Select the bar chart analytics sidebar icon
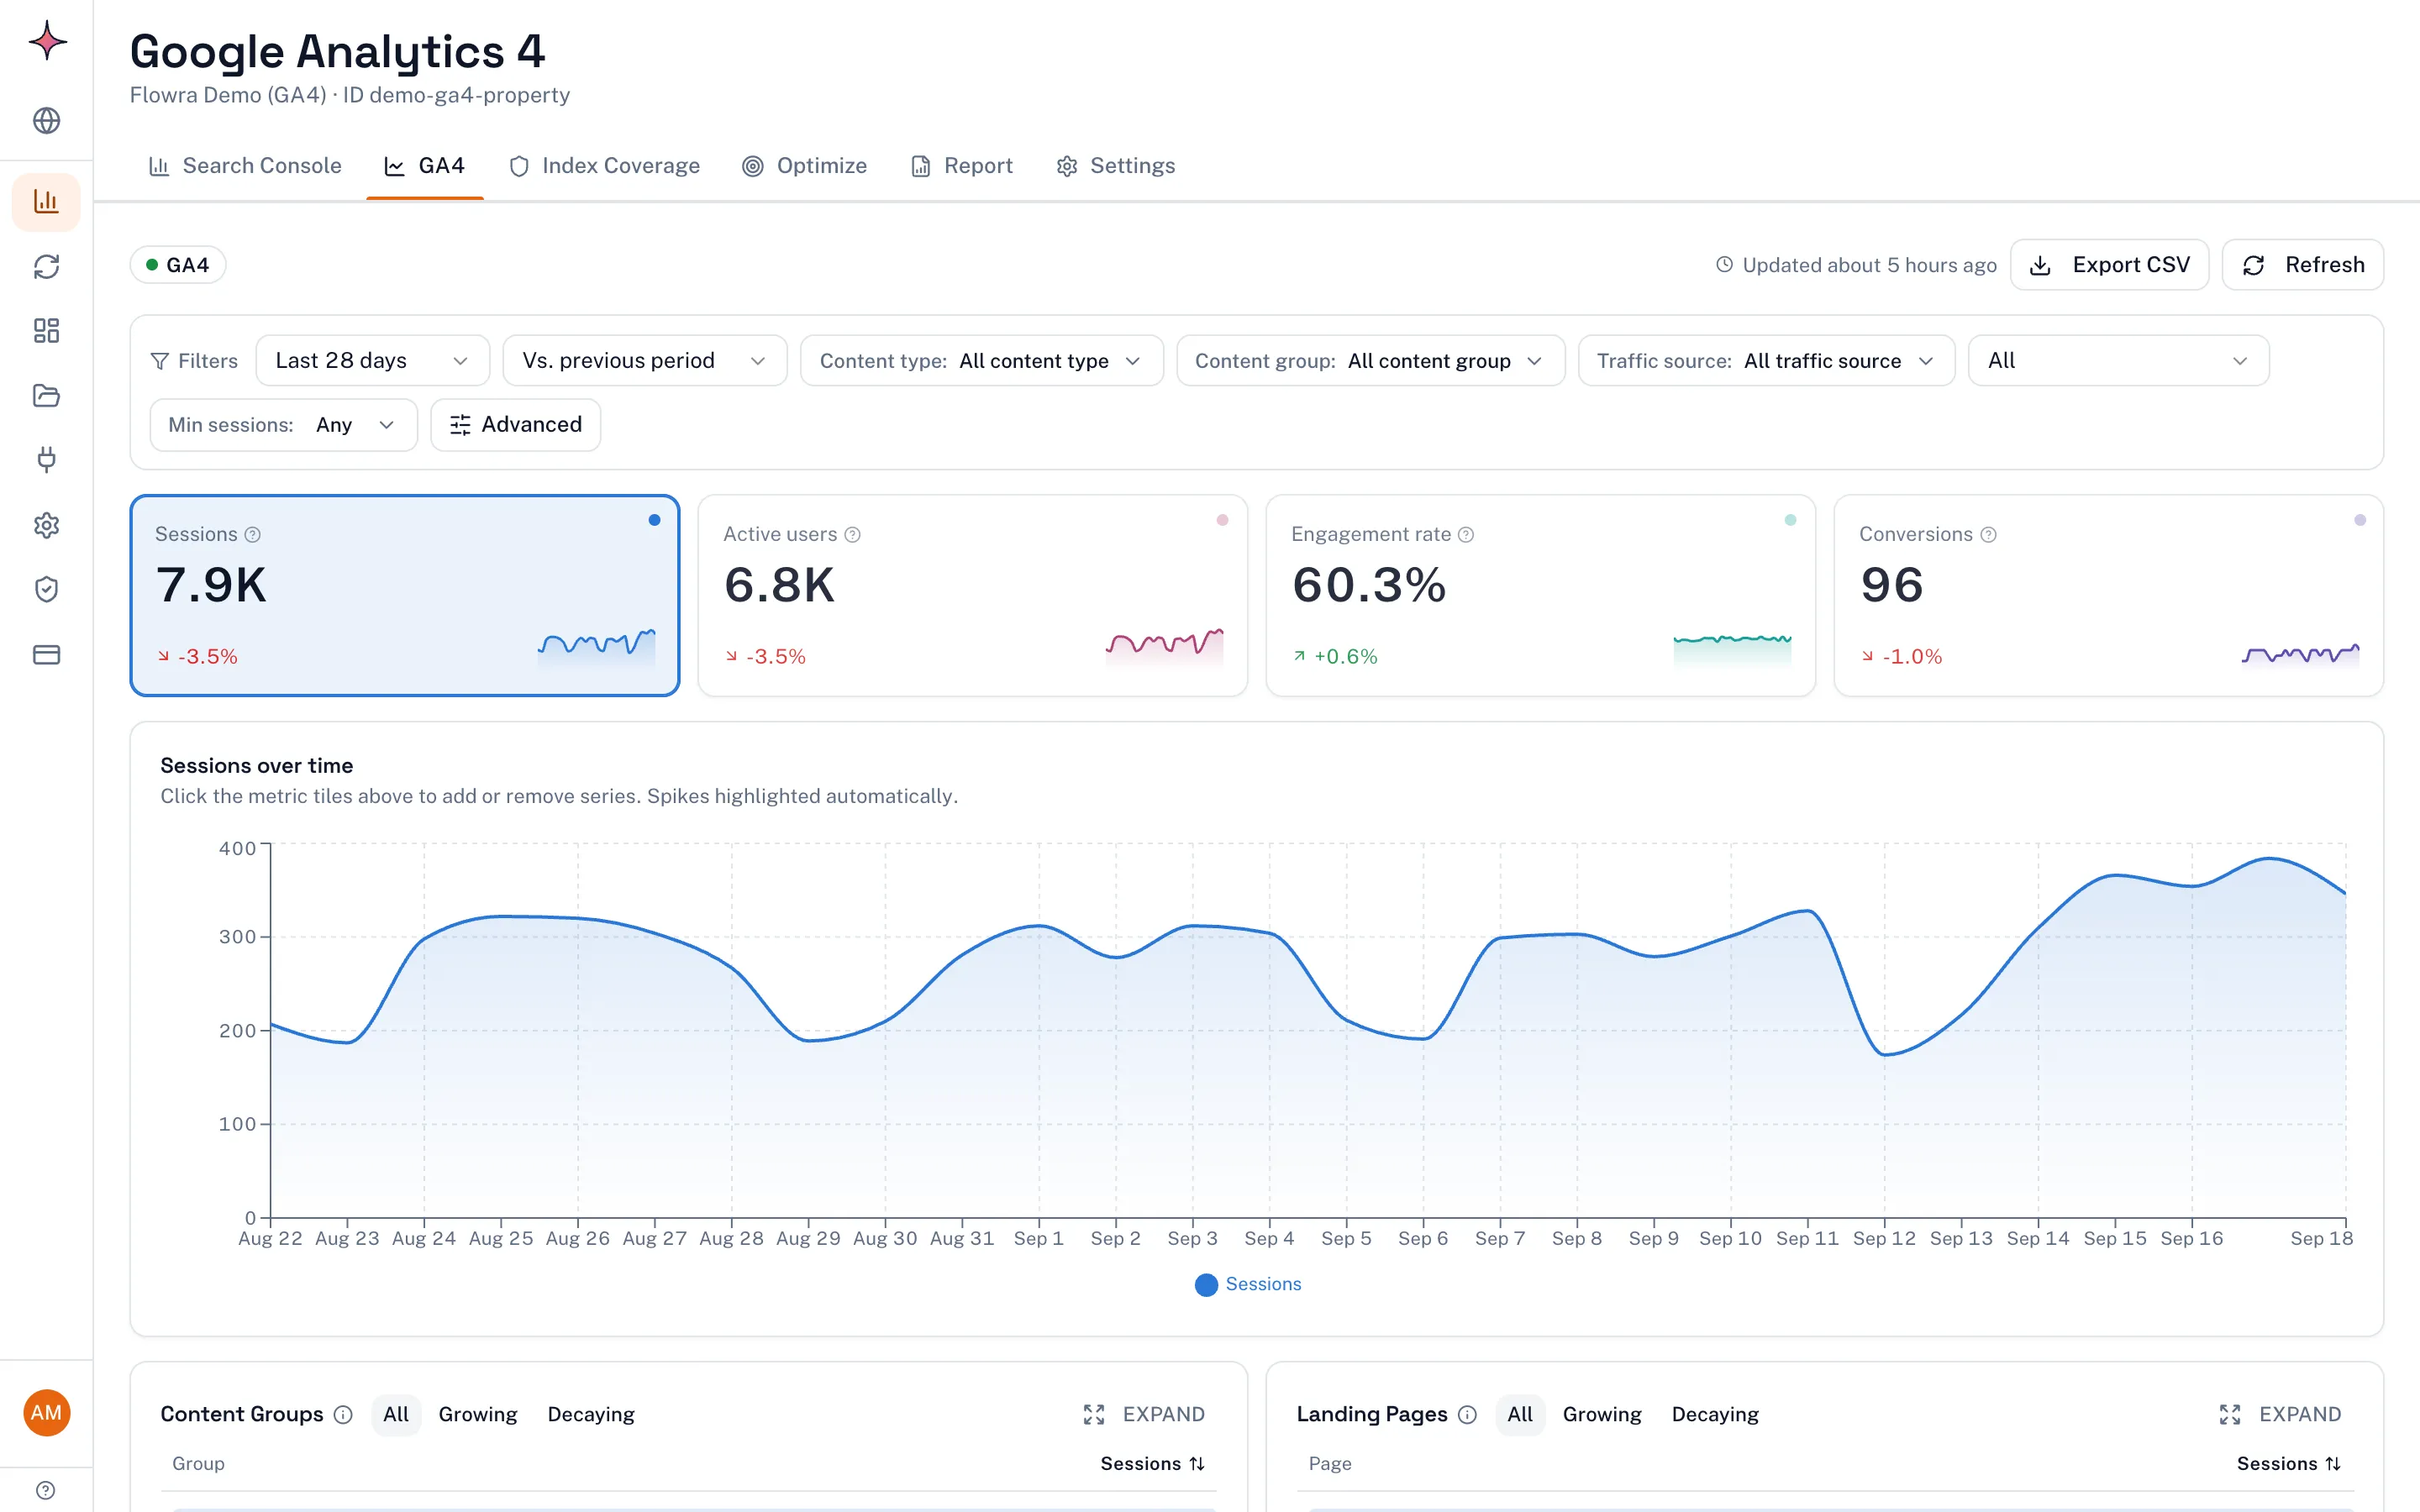This screenshot has width=2420, height=1512. 47,202
